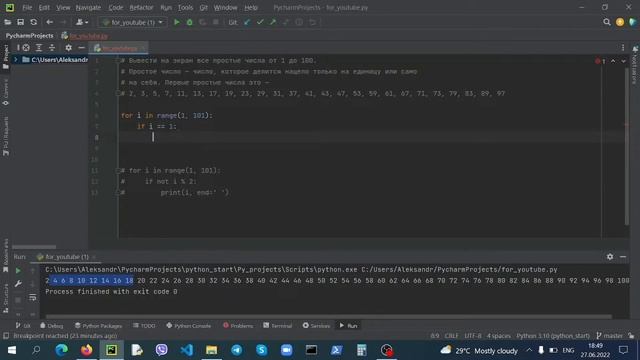
Task: Click Run console horizontal scrollbar
Action: tap(329, 316)
